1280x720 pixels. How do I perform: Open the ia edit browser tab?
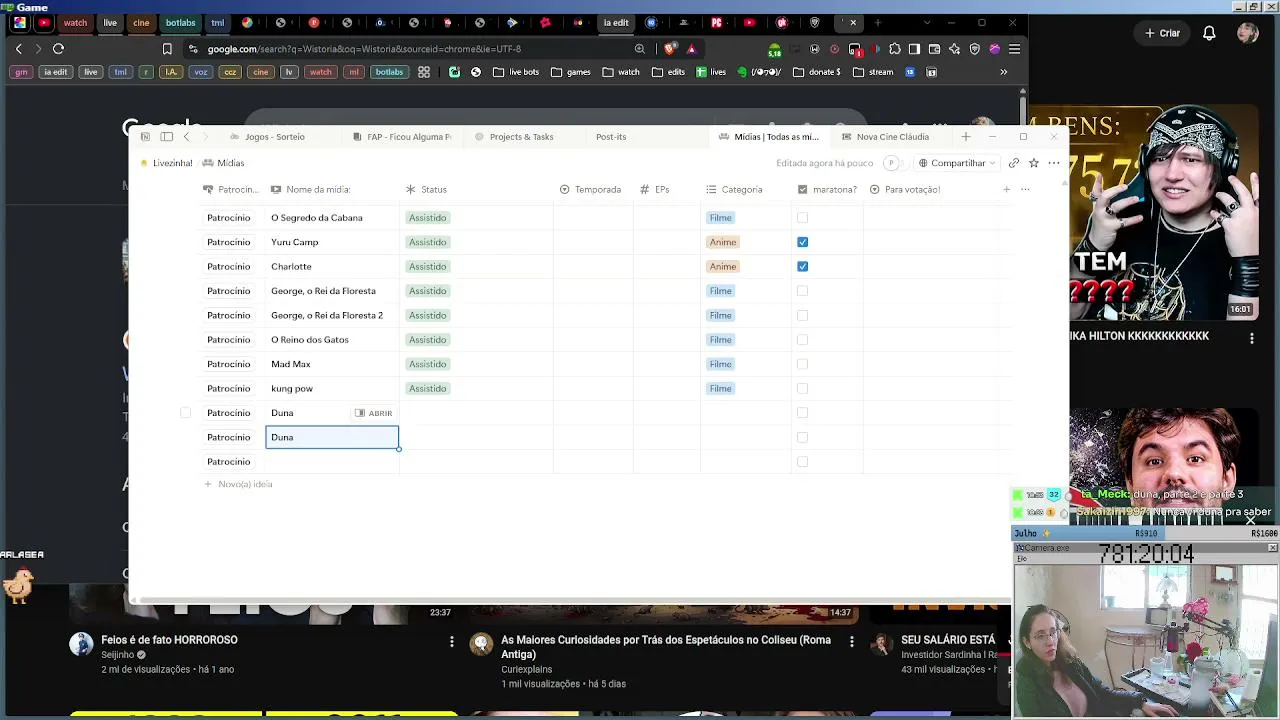(616, 22)
